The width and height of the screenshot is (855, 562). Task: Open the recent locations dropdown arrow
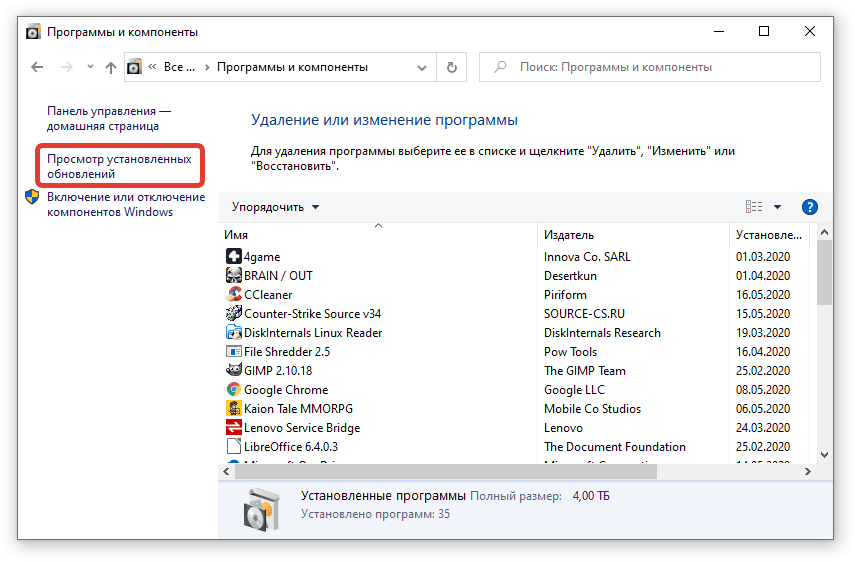coord(90,67)
